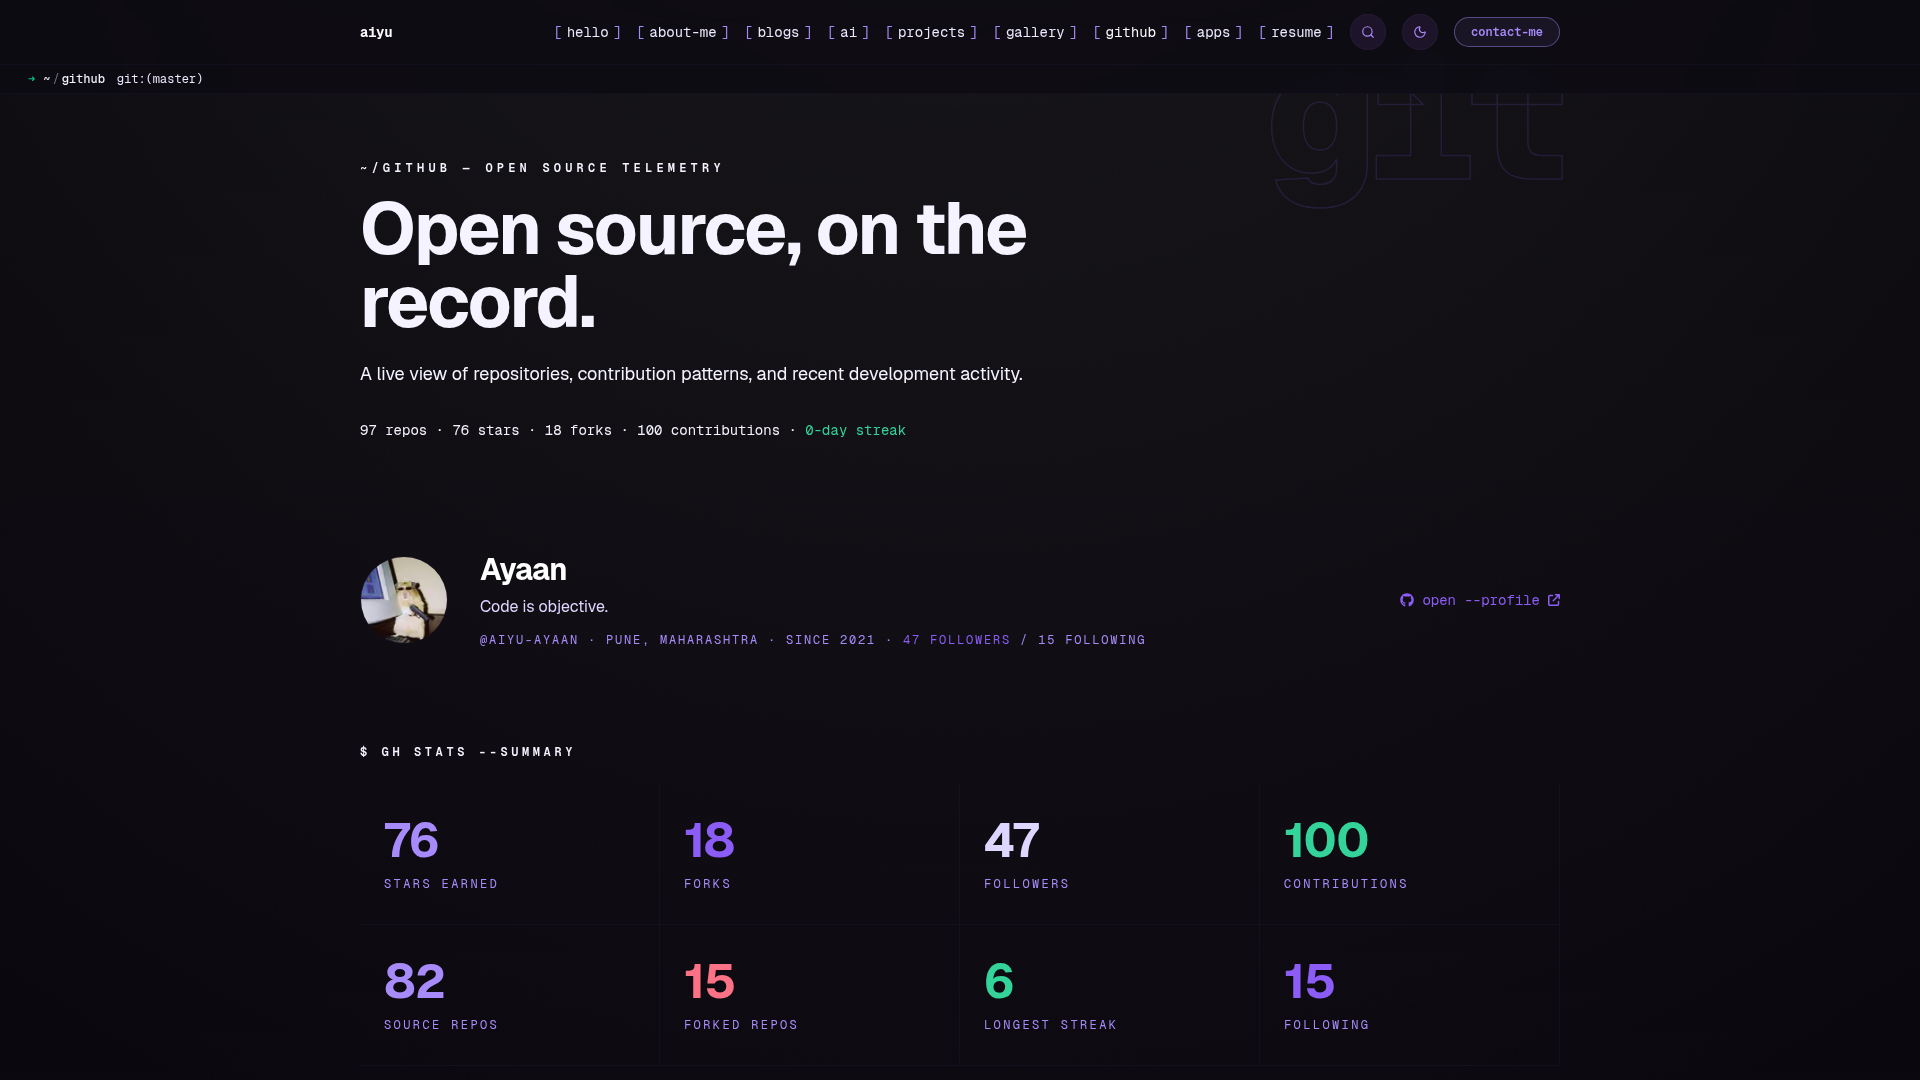This screenshot has width=1920, height=1080.
Task: Click the 97 repos summary text
Action: tap(393, 431)
